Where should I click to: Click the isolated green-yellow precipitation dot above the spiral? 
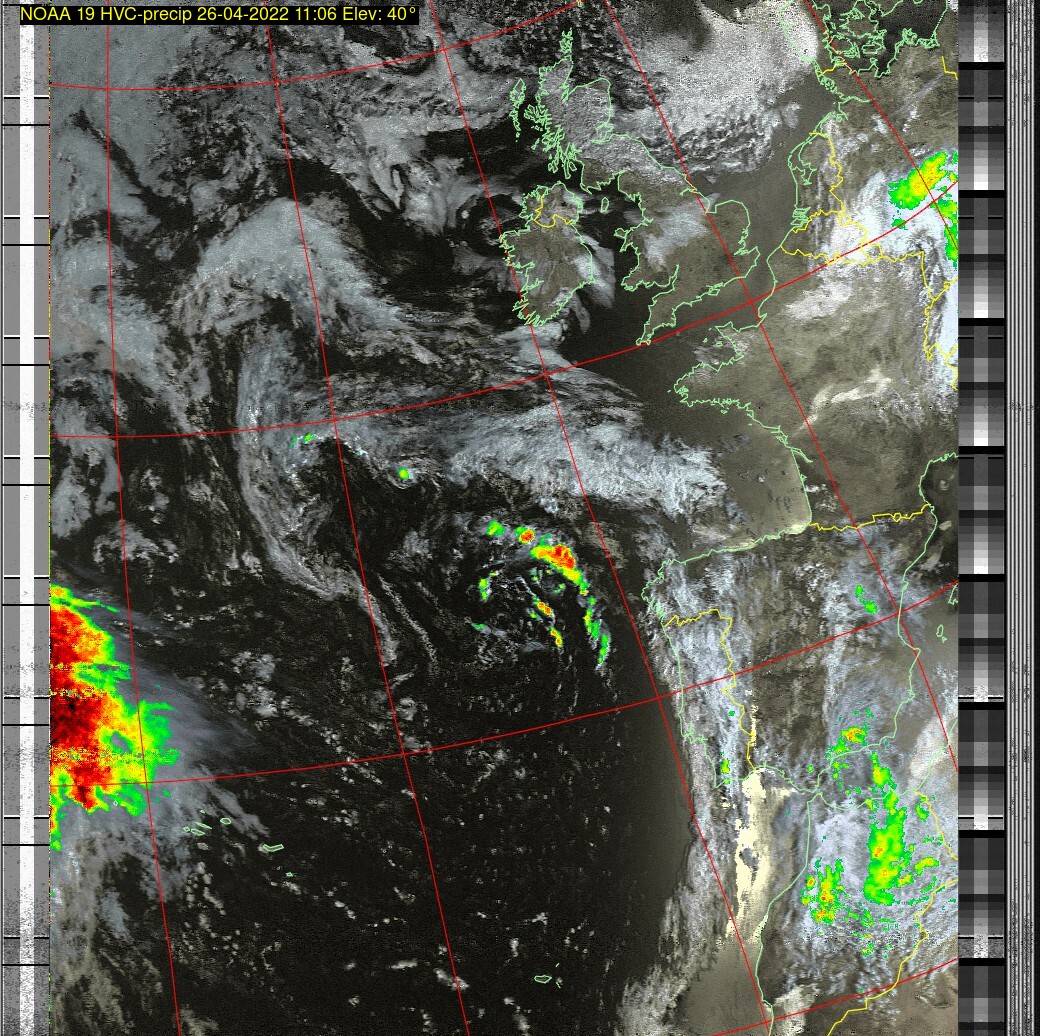[x=404, y=473]
